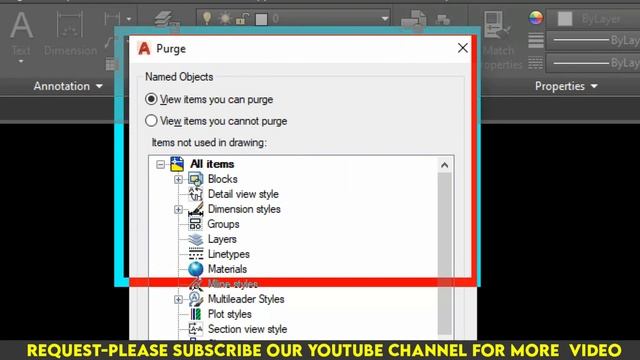Select 'Detail view style' tree entry
Screen dimensions: 640x360
(x=243, y=194)
